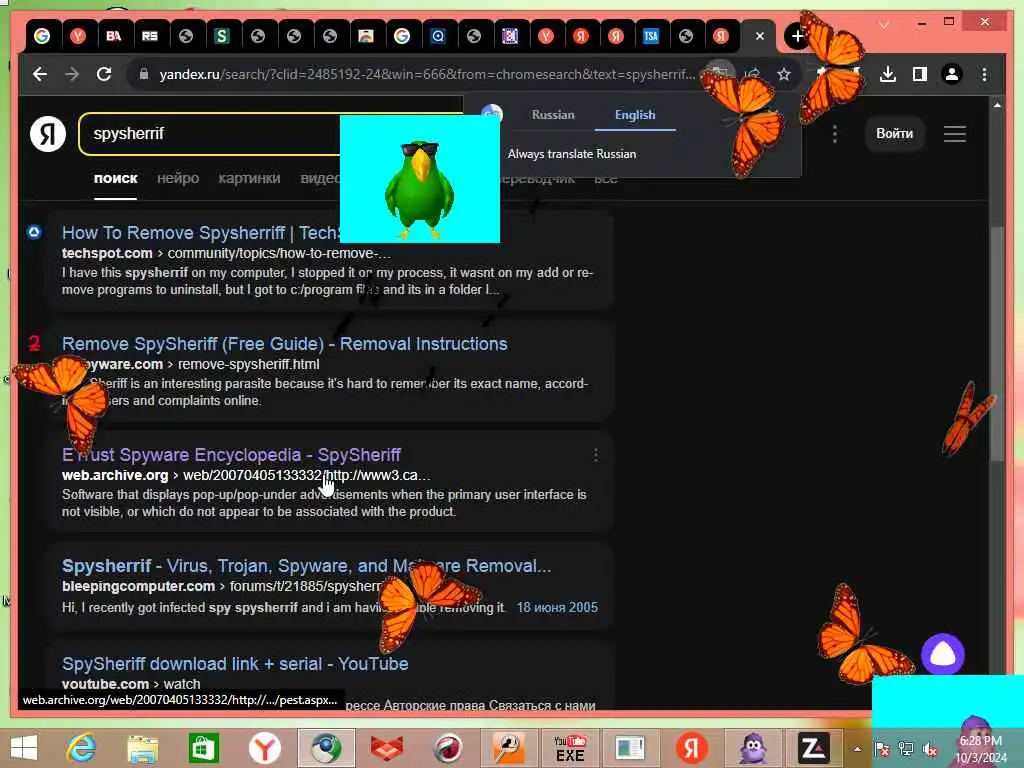The height and width of the screenshot is (768, 1024).
Task: Show hidden system tray icons arrow
Action: pos(857,749)
